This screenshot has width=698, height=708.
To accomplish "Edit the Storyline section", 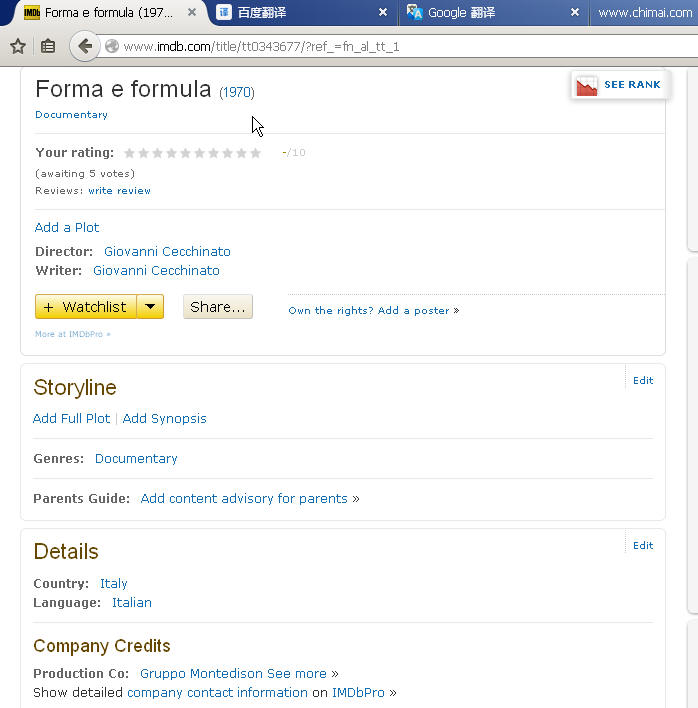I will click(x=643, y=381).
